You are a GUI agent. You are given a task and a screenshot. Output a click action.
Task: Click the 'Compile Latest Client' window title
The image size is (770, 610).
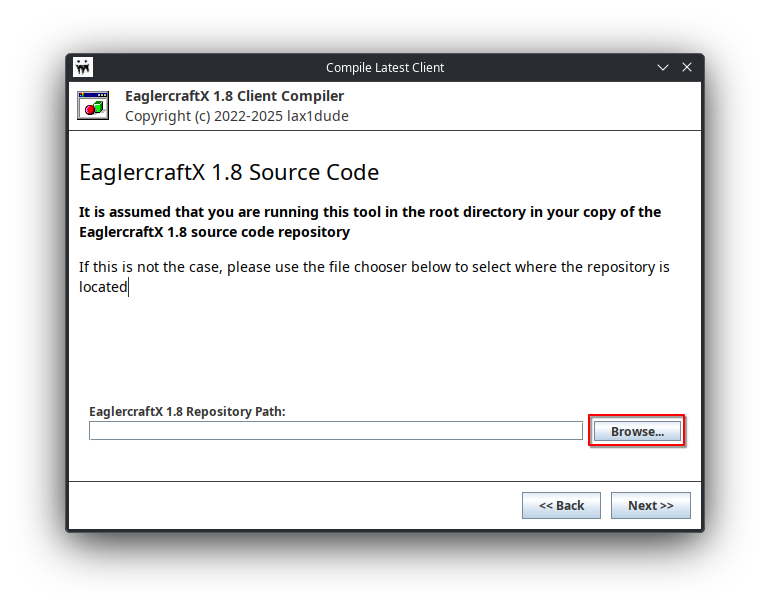coord(385,67)
